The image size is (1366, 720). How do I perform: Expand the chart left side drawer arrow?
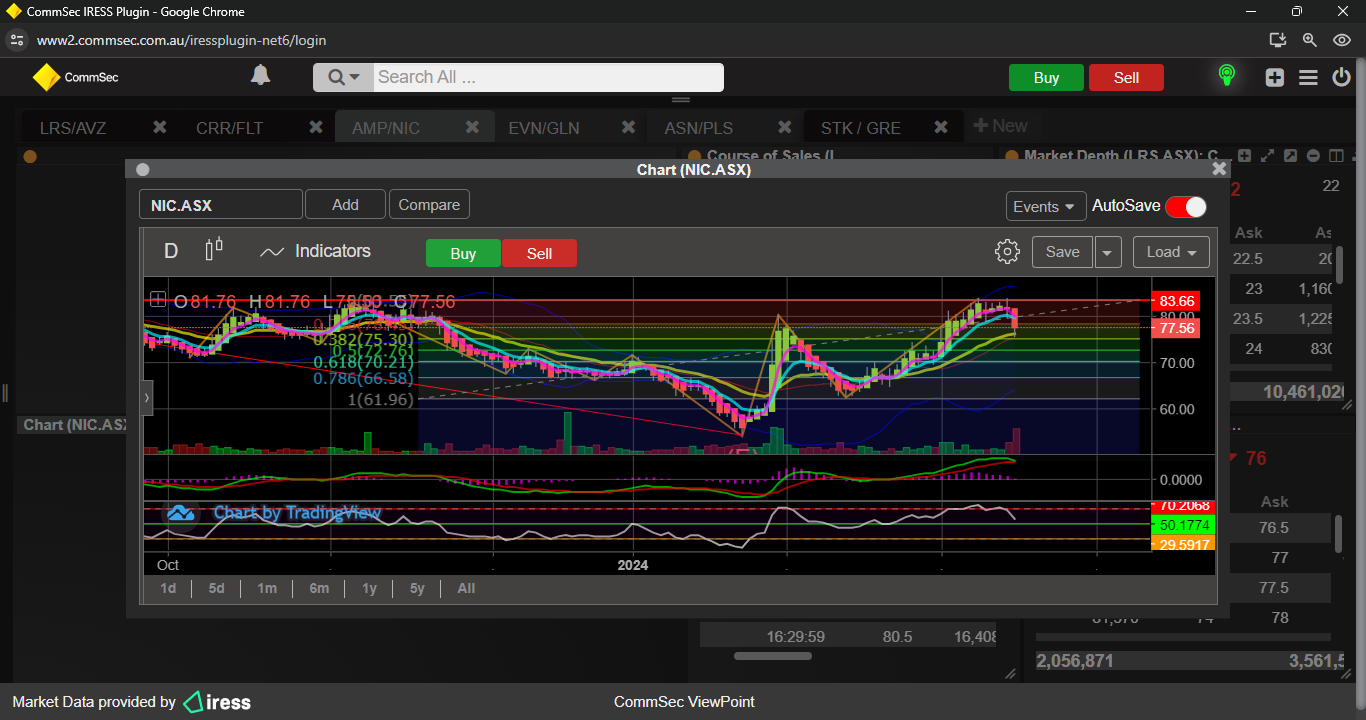(147, 397)
